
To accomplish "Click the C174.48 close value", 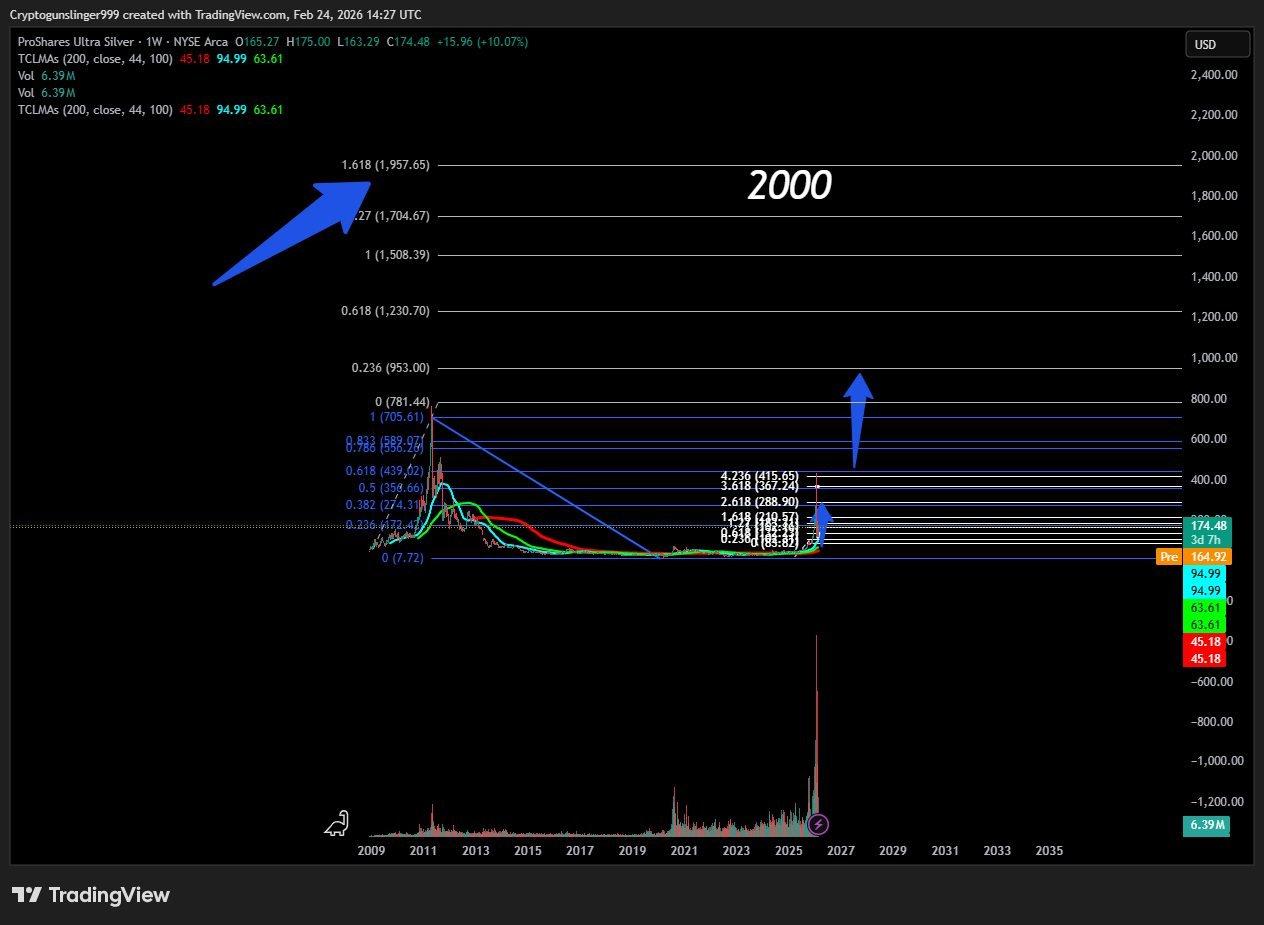I will (x=408, y=42).
